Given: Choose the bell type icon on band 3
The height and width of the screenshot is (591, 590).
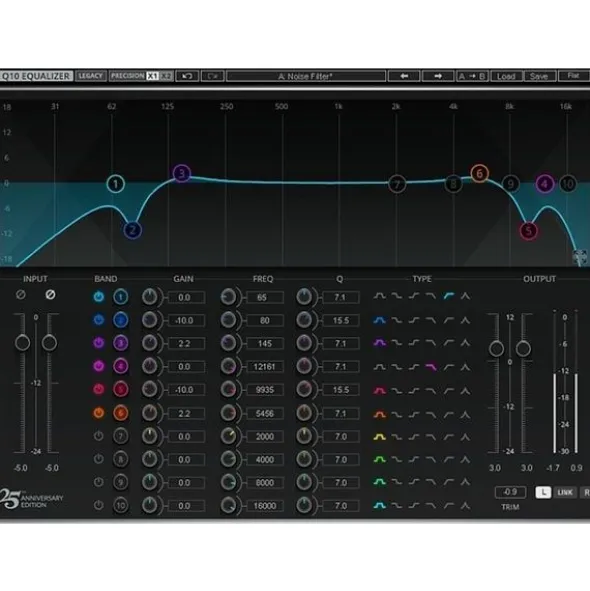Looking at the screenshot, I should (x=379, y=343).
